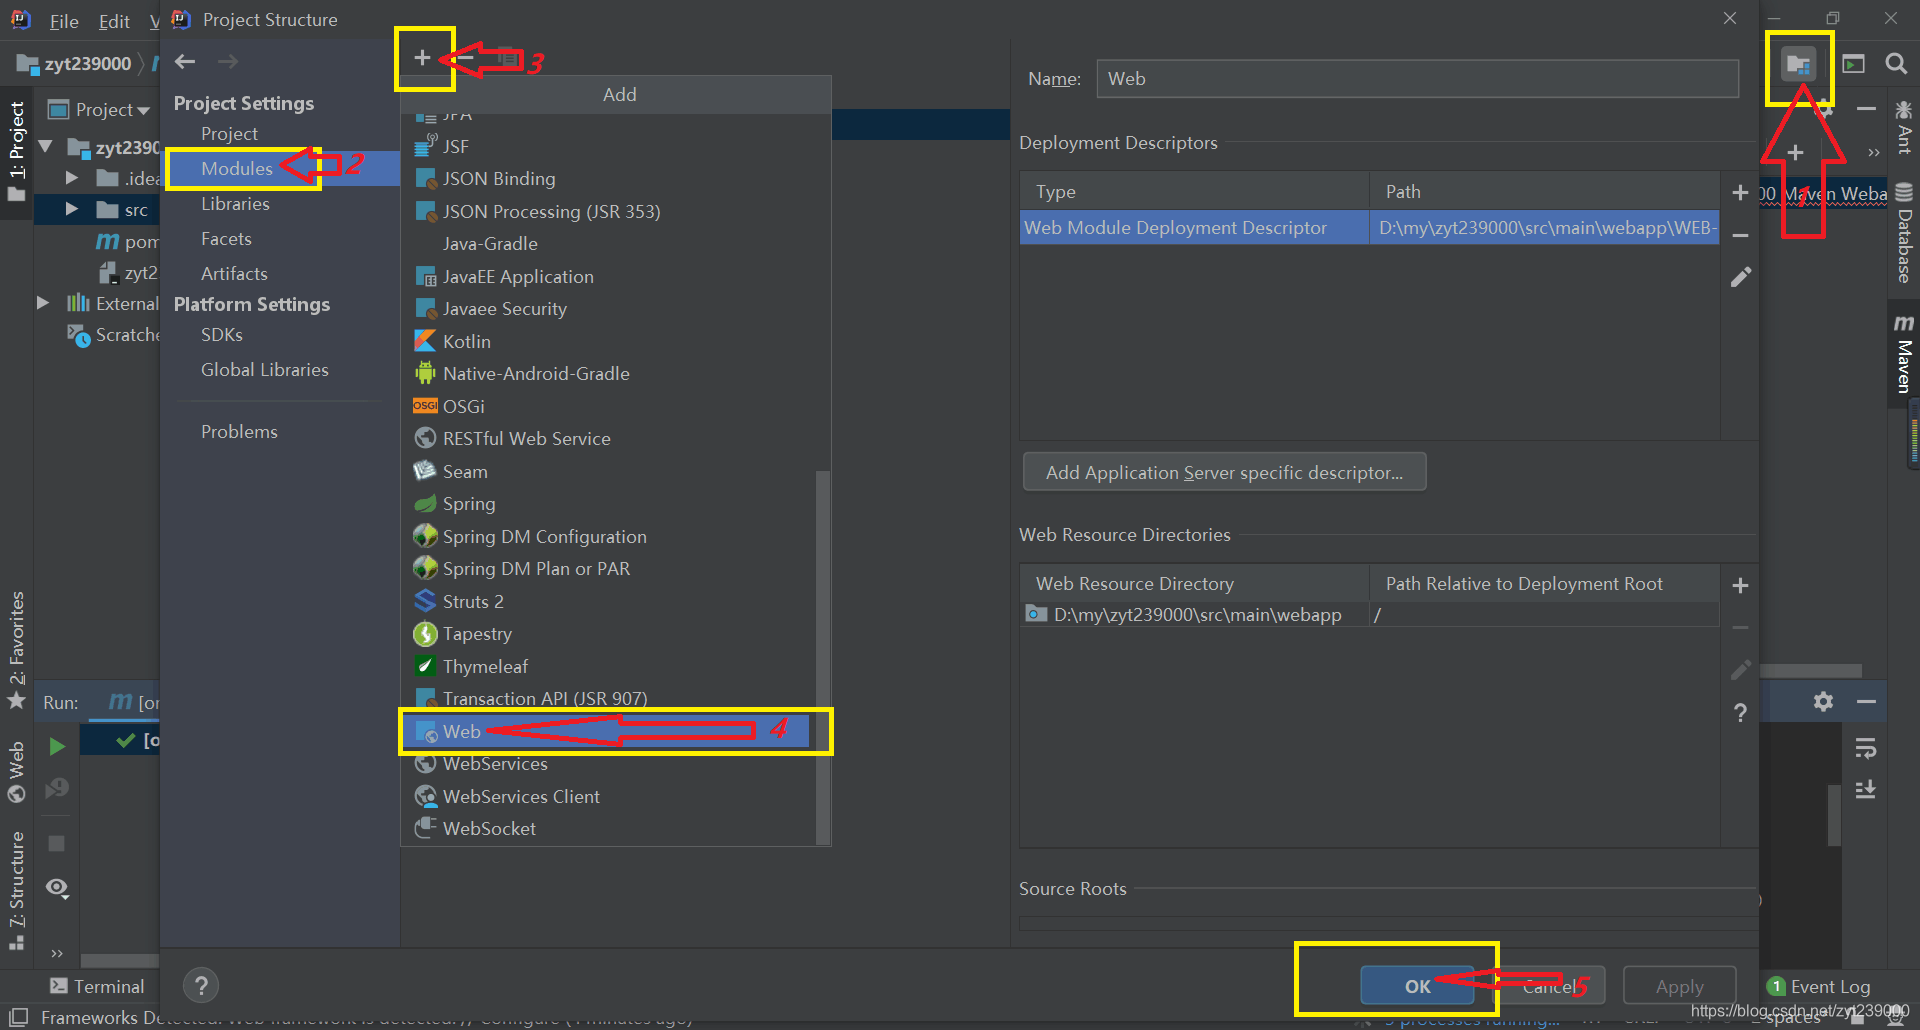Choose WebSocket from Add list
The height and width of the screenshot is (1030, 1920).
pyautogui.click(x=608, y=828)
